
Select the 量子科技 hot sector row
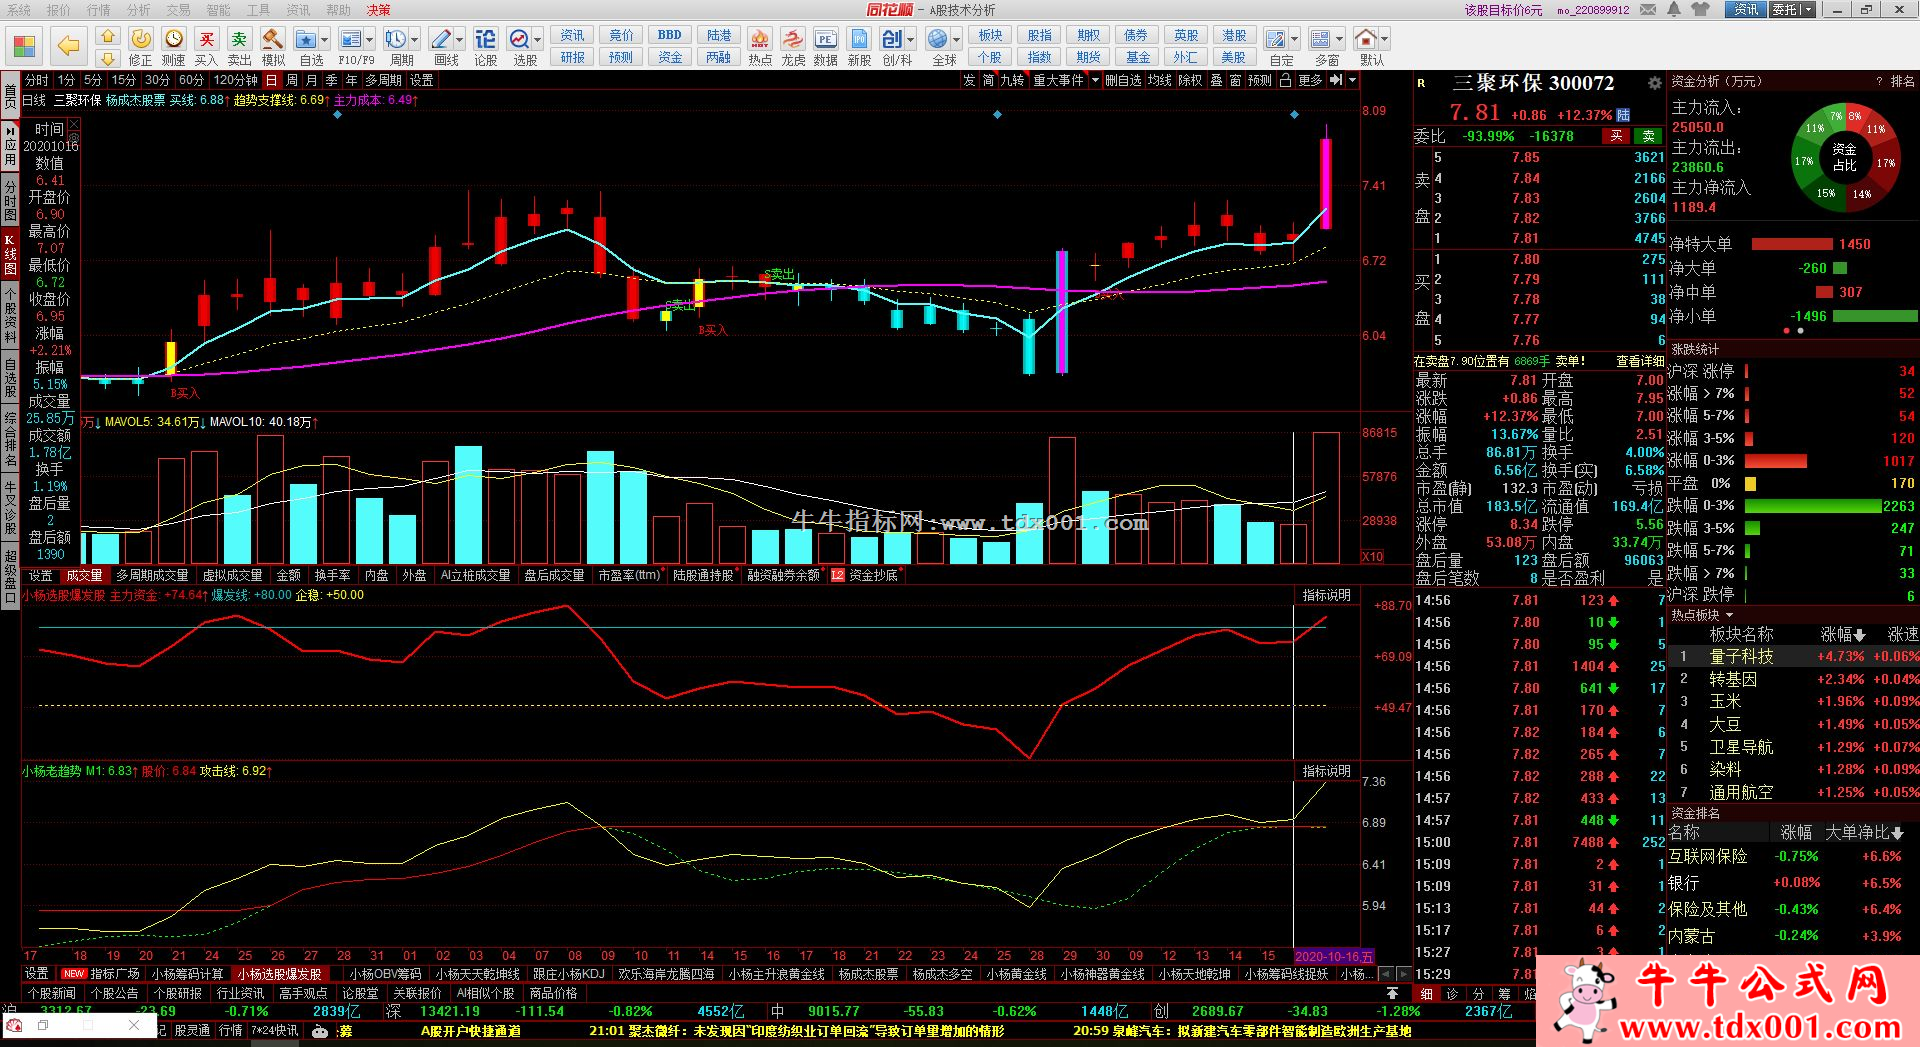(x=1794, y=656)
